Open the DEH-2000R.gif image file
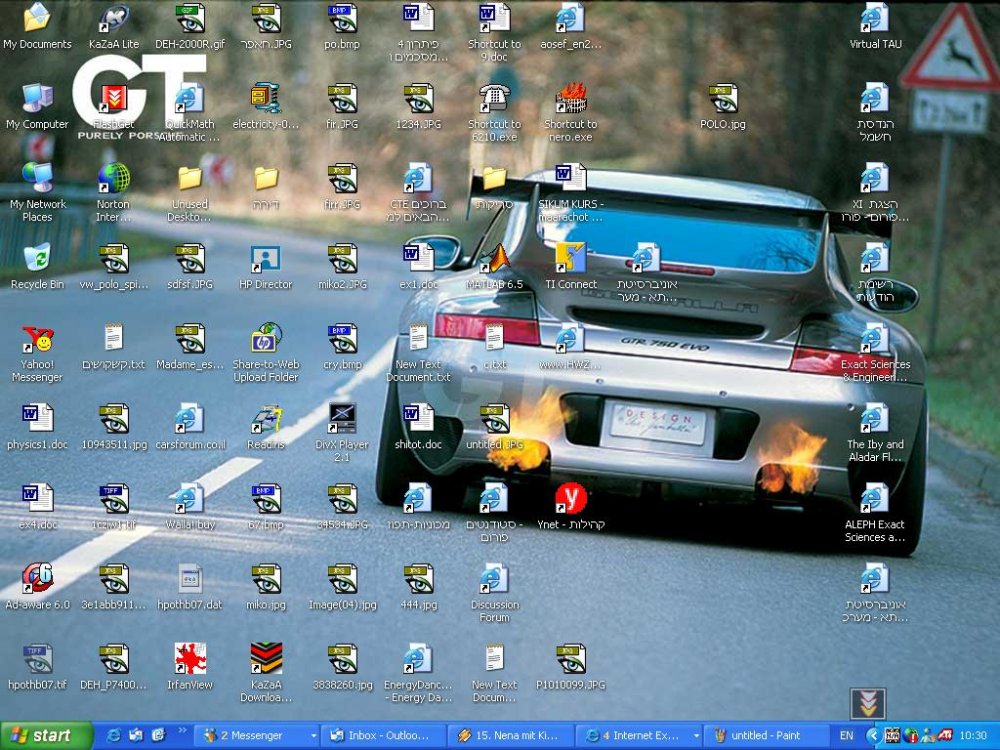The width and height of the screenshot is (1000, 750). point(189,18)
